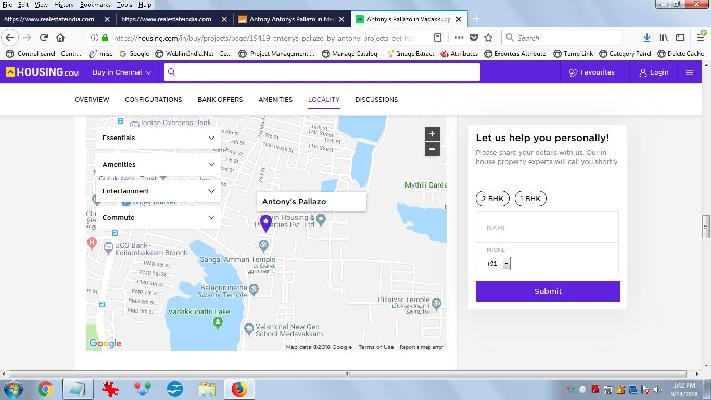Click the browser URL address bar
Screen dimensions: 711x400
(x=263, y=38)
